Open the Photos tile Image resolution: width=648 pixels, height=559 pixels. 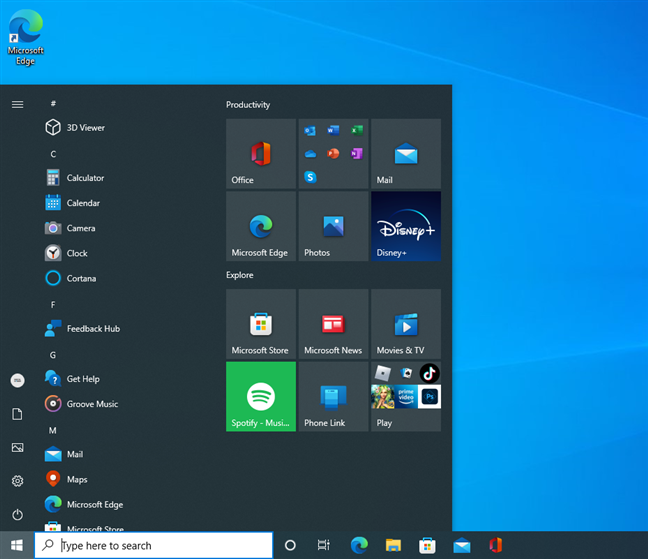[334, 226]
